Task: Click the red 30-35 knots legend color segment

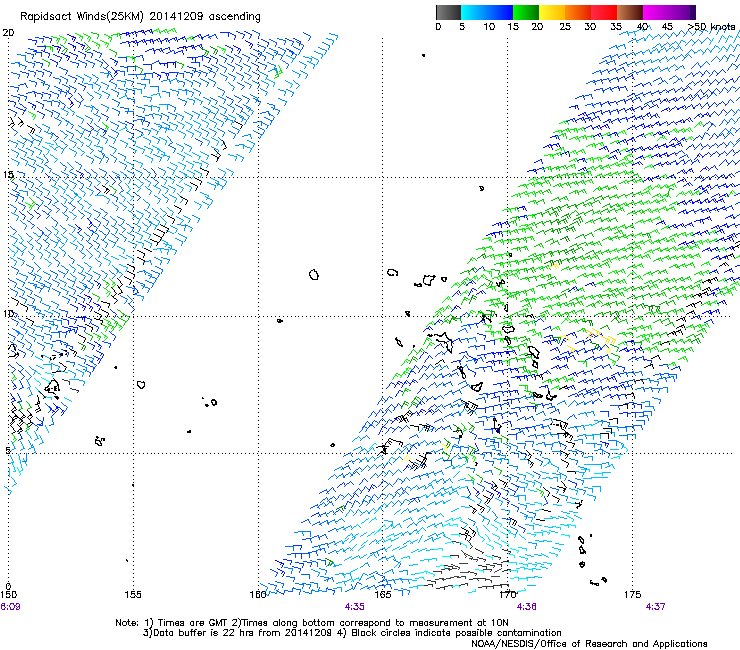Action: (x=604, y=12)
